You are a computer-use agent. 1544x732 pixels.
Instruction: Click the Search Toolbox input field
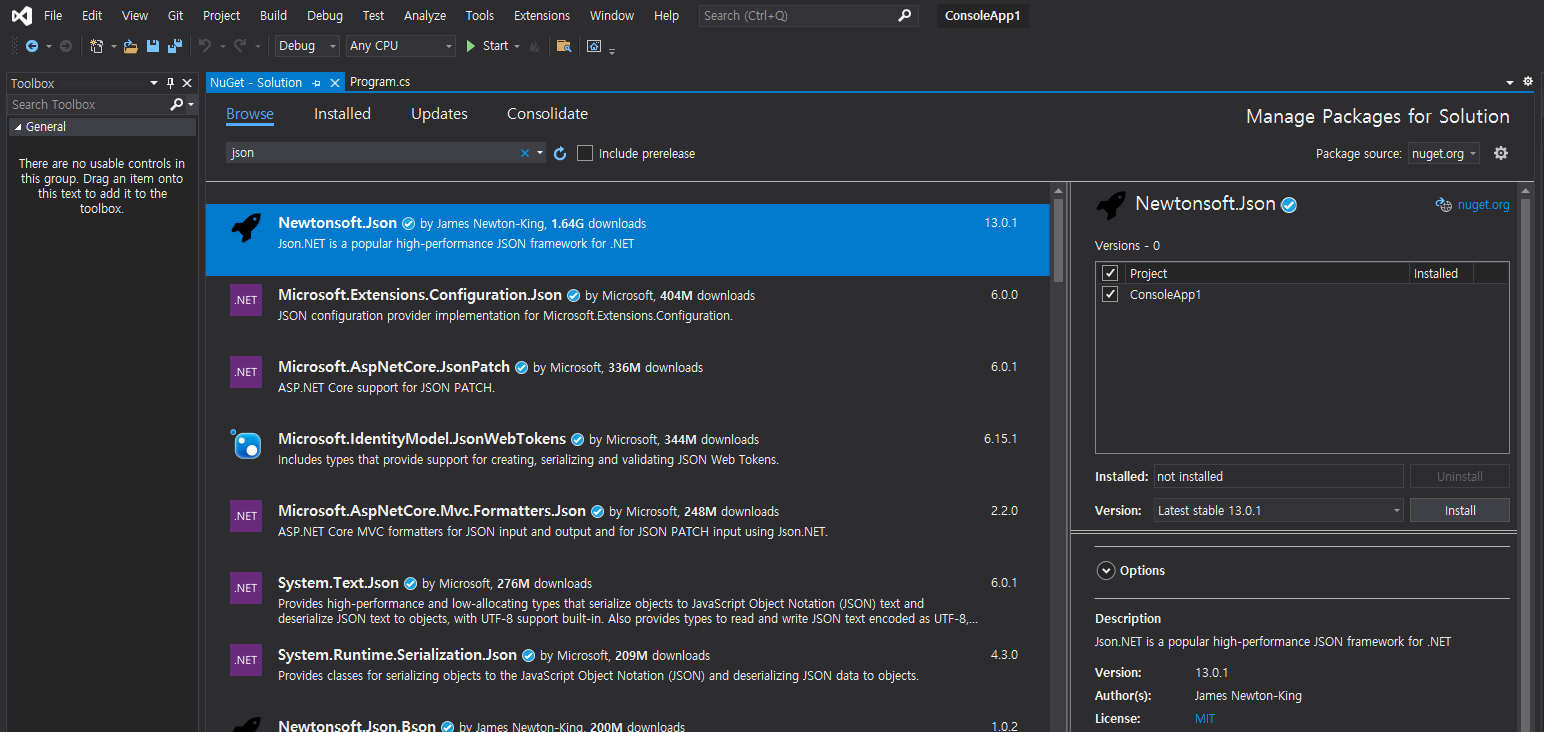(88, 104)
